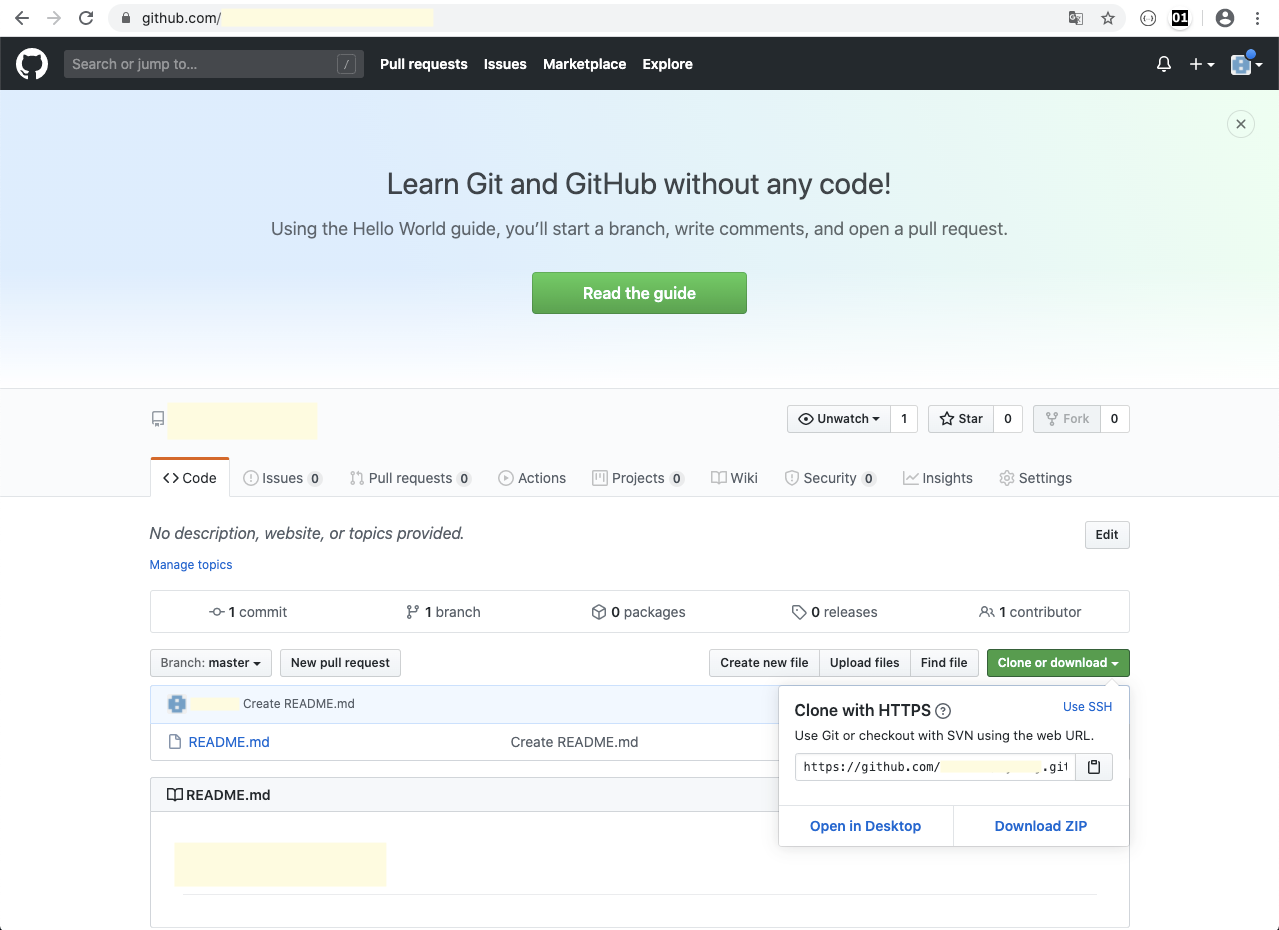Open the user avatar menu
1279x930 pixels.
coord(1246,64)
